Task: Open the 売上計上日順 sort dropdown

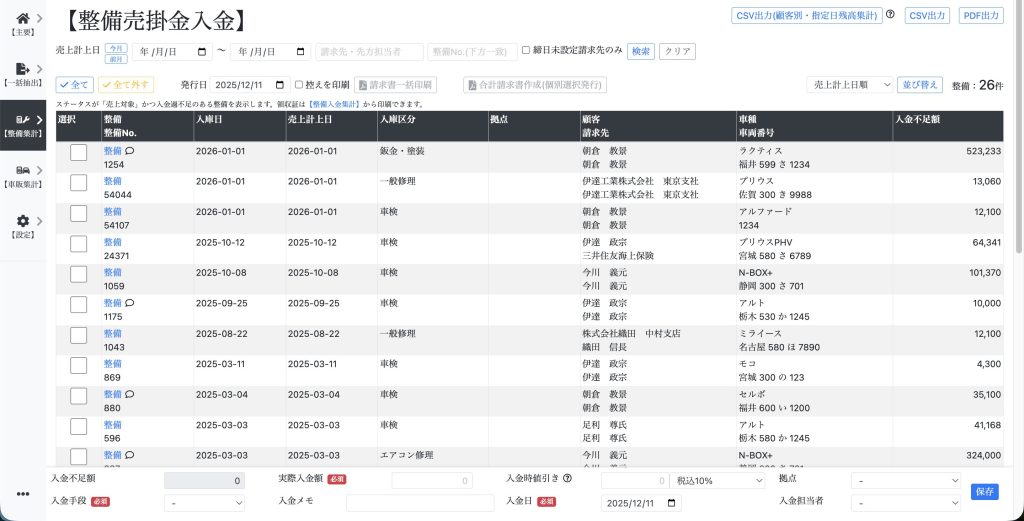Action: [849, 85]
